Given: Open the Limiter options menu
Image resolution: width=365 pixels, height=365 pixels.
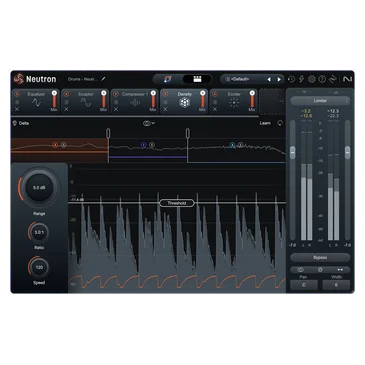Looking at the screenshot, I should click(347, 101).
